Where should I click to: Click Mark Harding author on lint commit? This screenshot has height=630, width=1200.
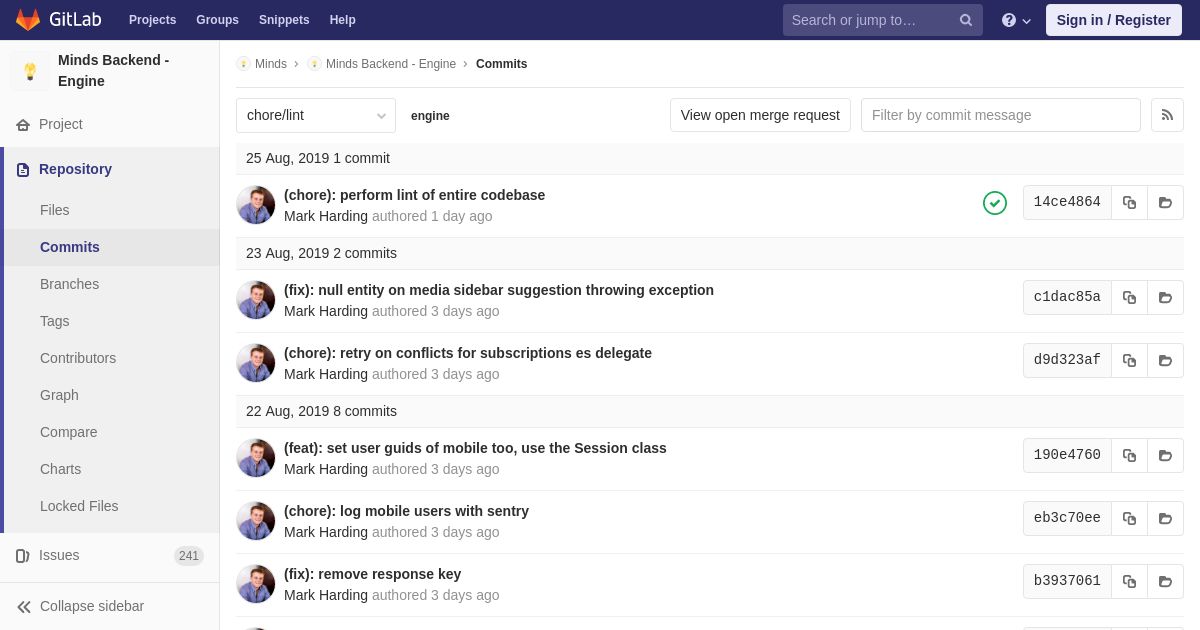[326, 216]
